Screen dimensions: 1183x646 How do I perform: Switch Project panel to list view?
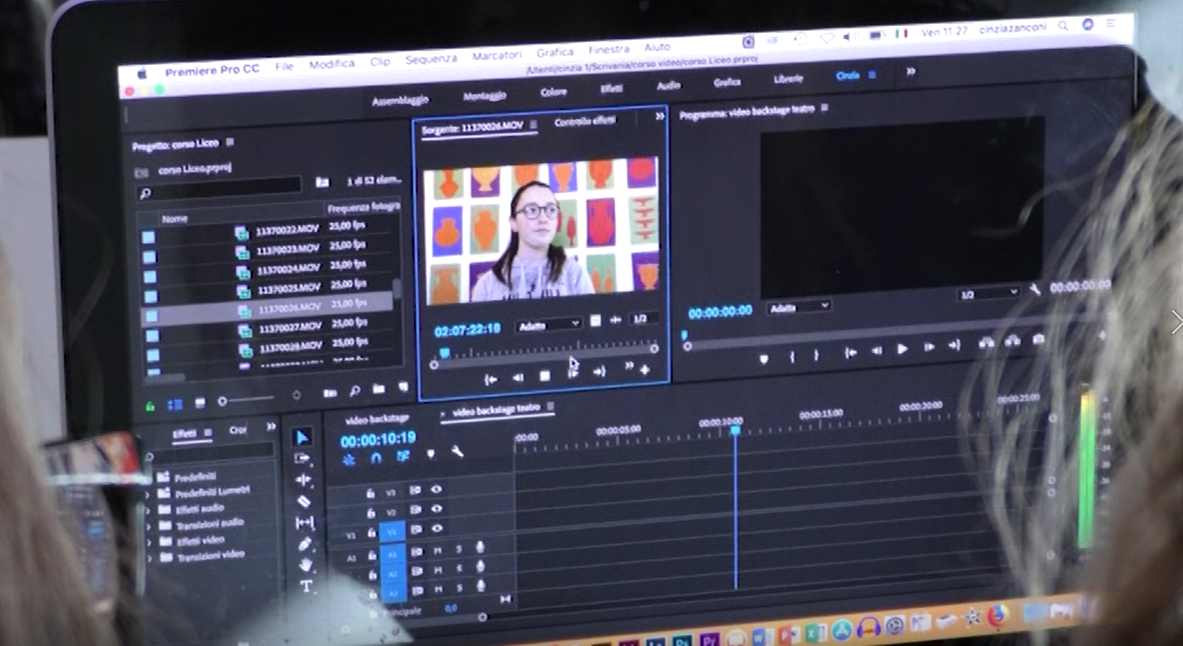(x=175, y=405)
